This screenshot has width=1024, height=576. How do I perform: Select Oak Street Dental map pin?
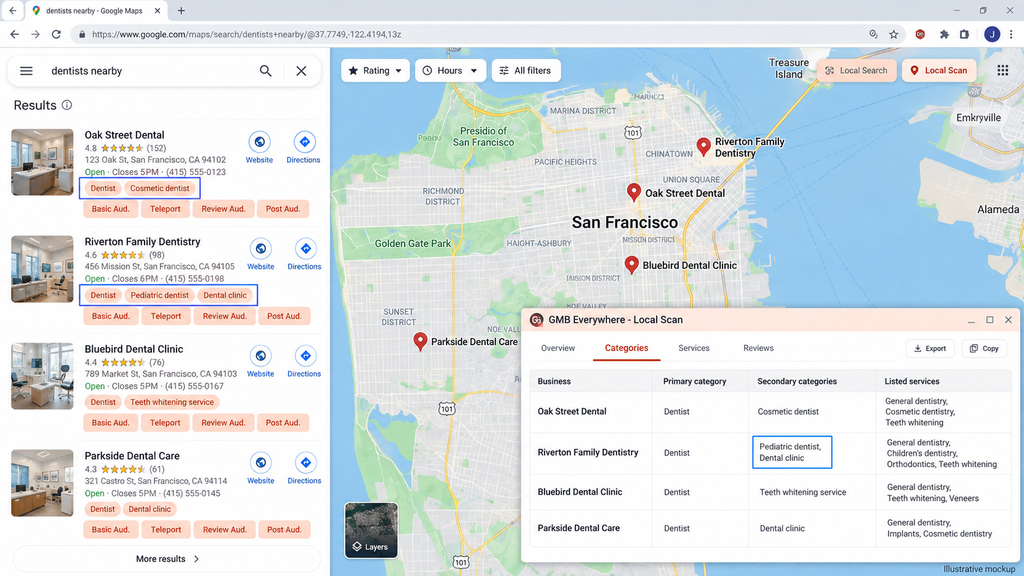point(633,192)
